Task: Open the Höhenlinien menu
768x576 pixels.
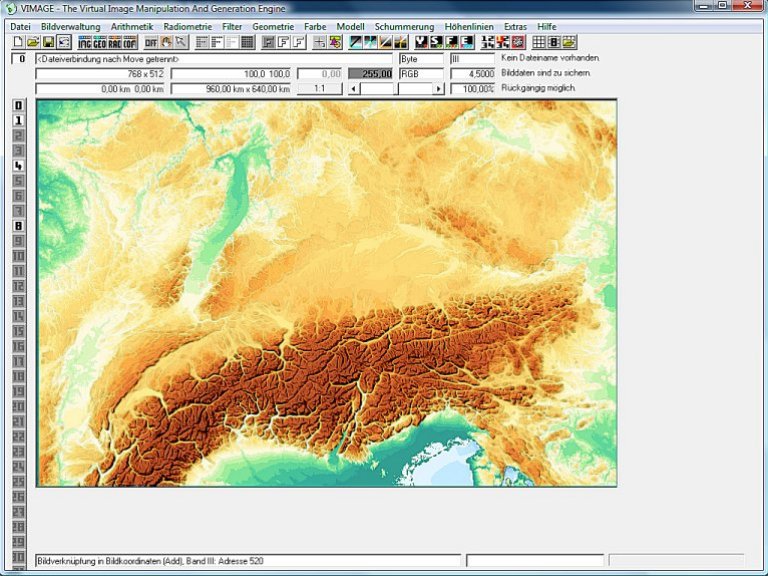Action: (469, 26)
